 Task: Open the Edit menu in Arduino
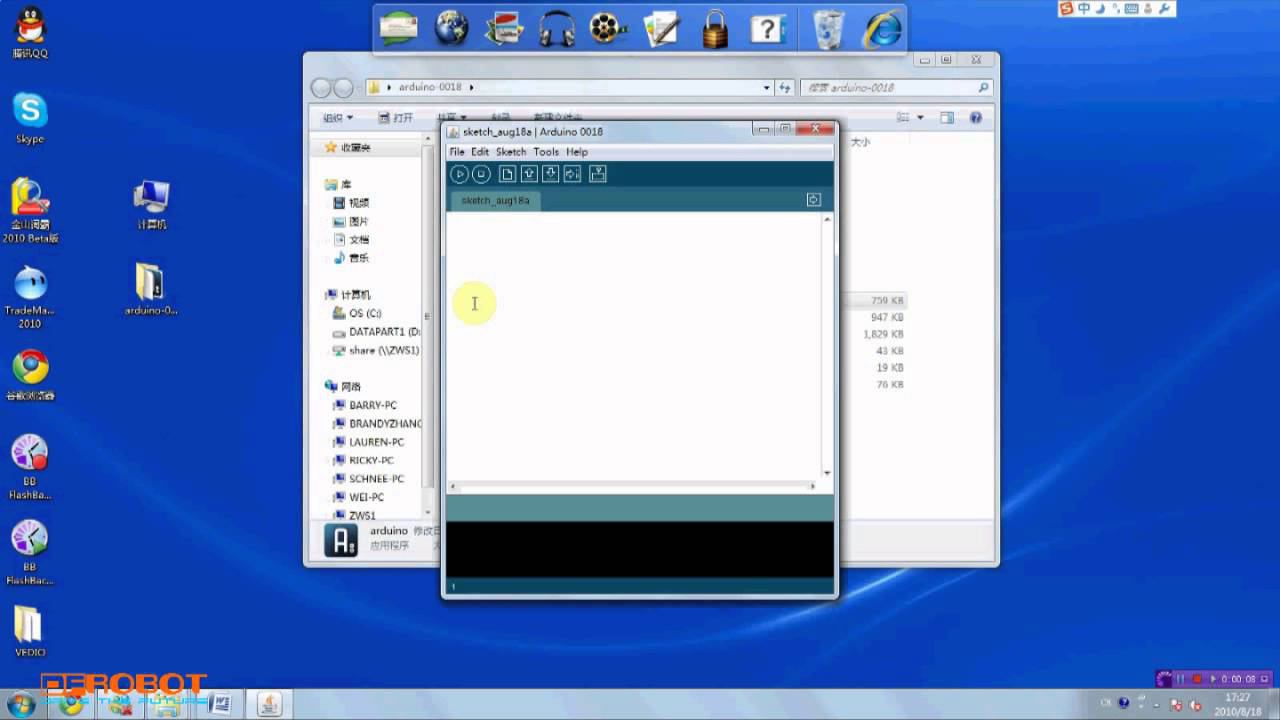[x=480, y=152]
